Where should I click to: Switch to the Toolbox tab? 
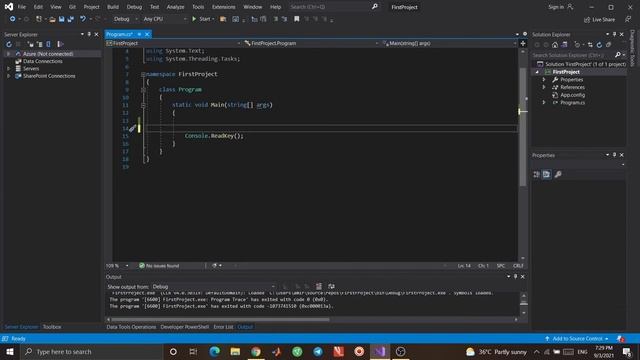click(52, 327)
